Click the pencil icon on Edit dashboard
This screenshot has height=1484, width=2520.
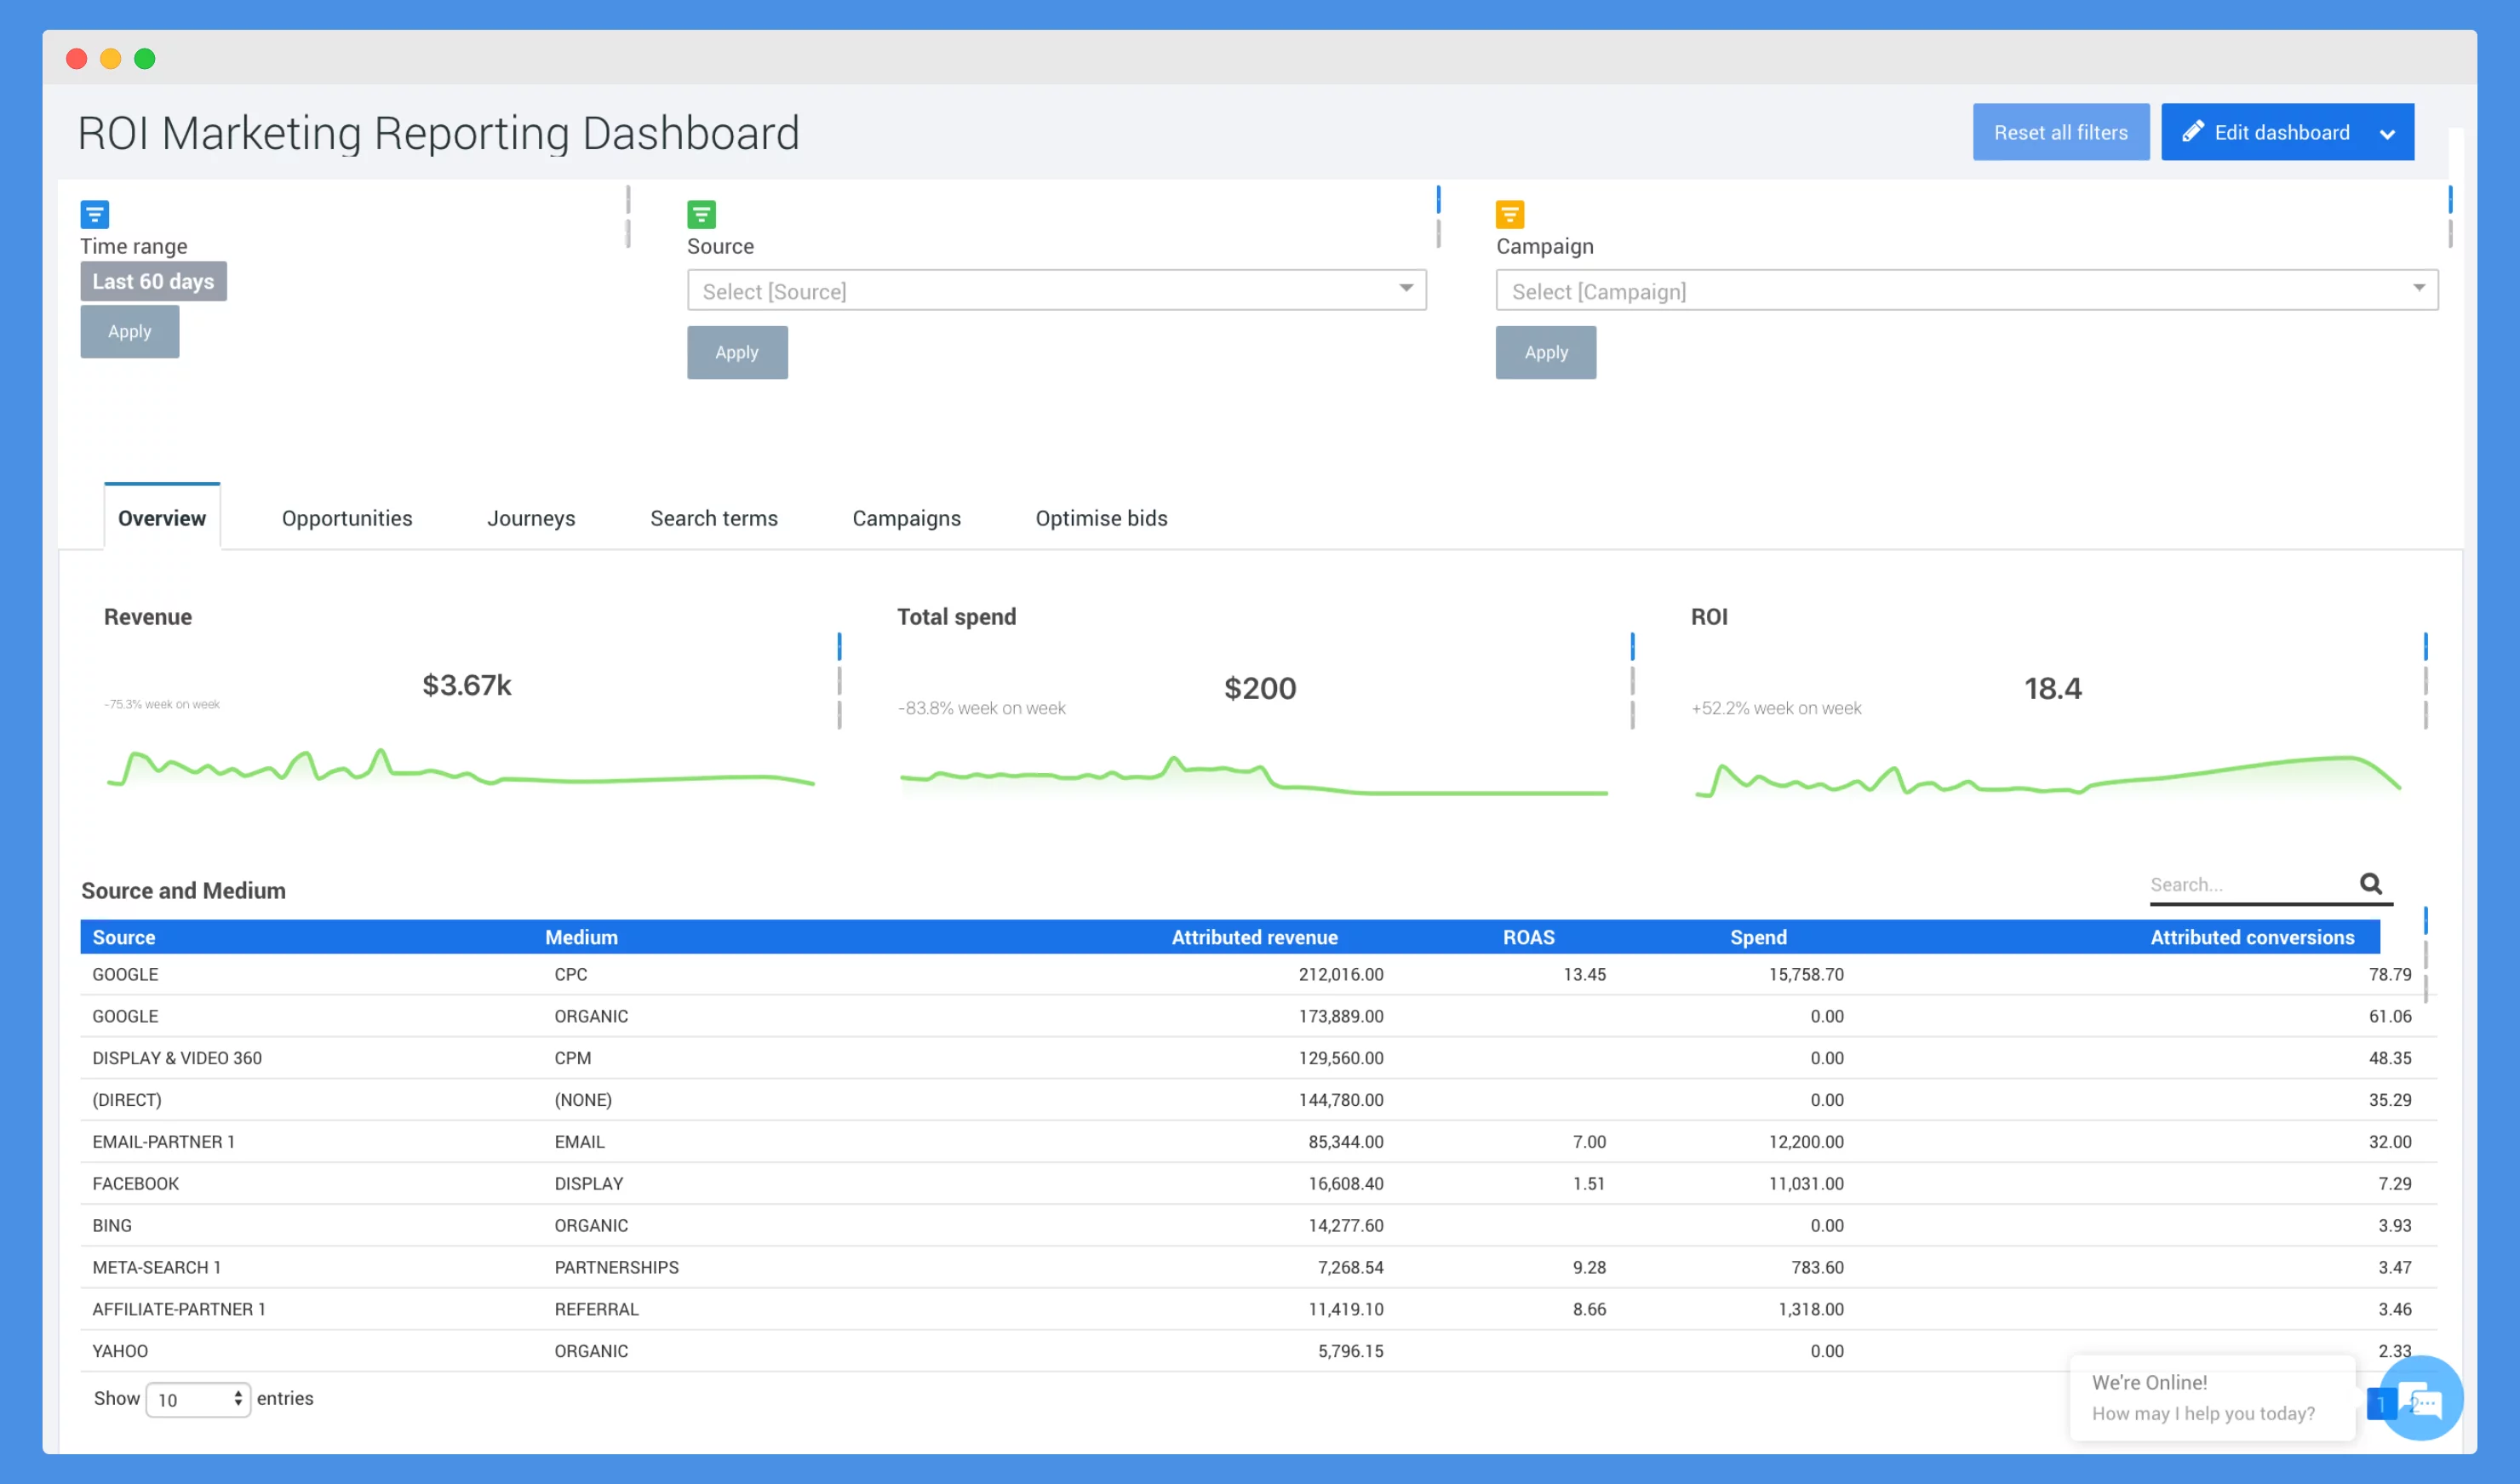pyautogui.click(x=2193, y=132)
